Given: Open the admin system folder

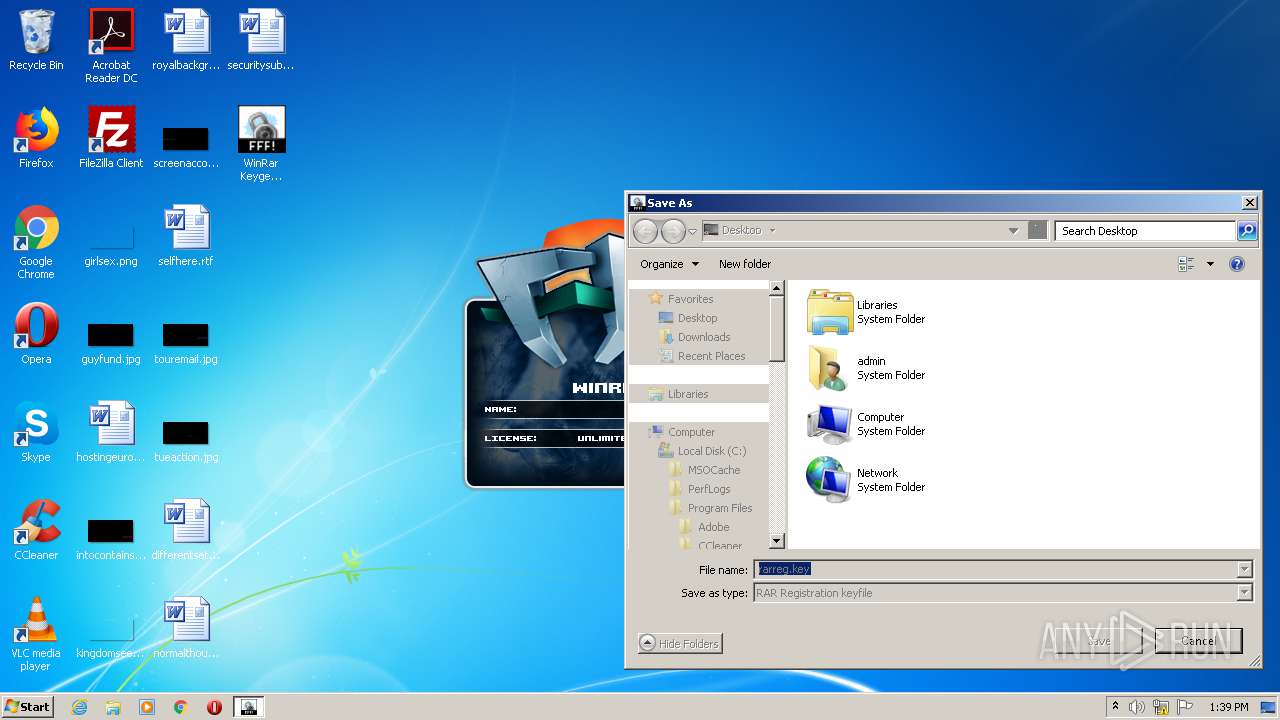Looking at the screenshot, I should click(866, 368).
